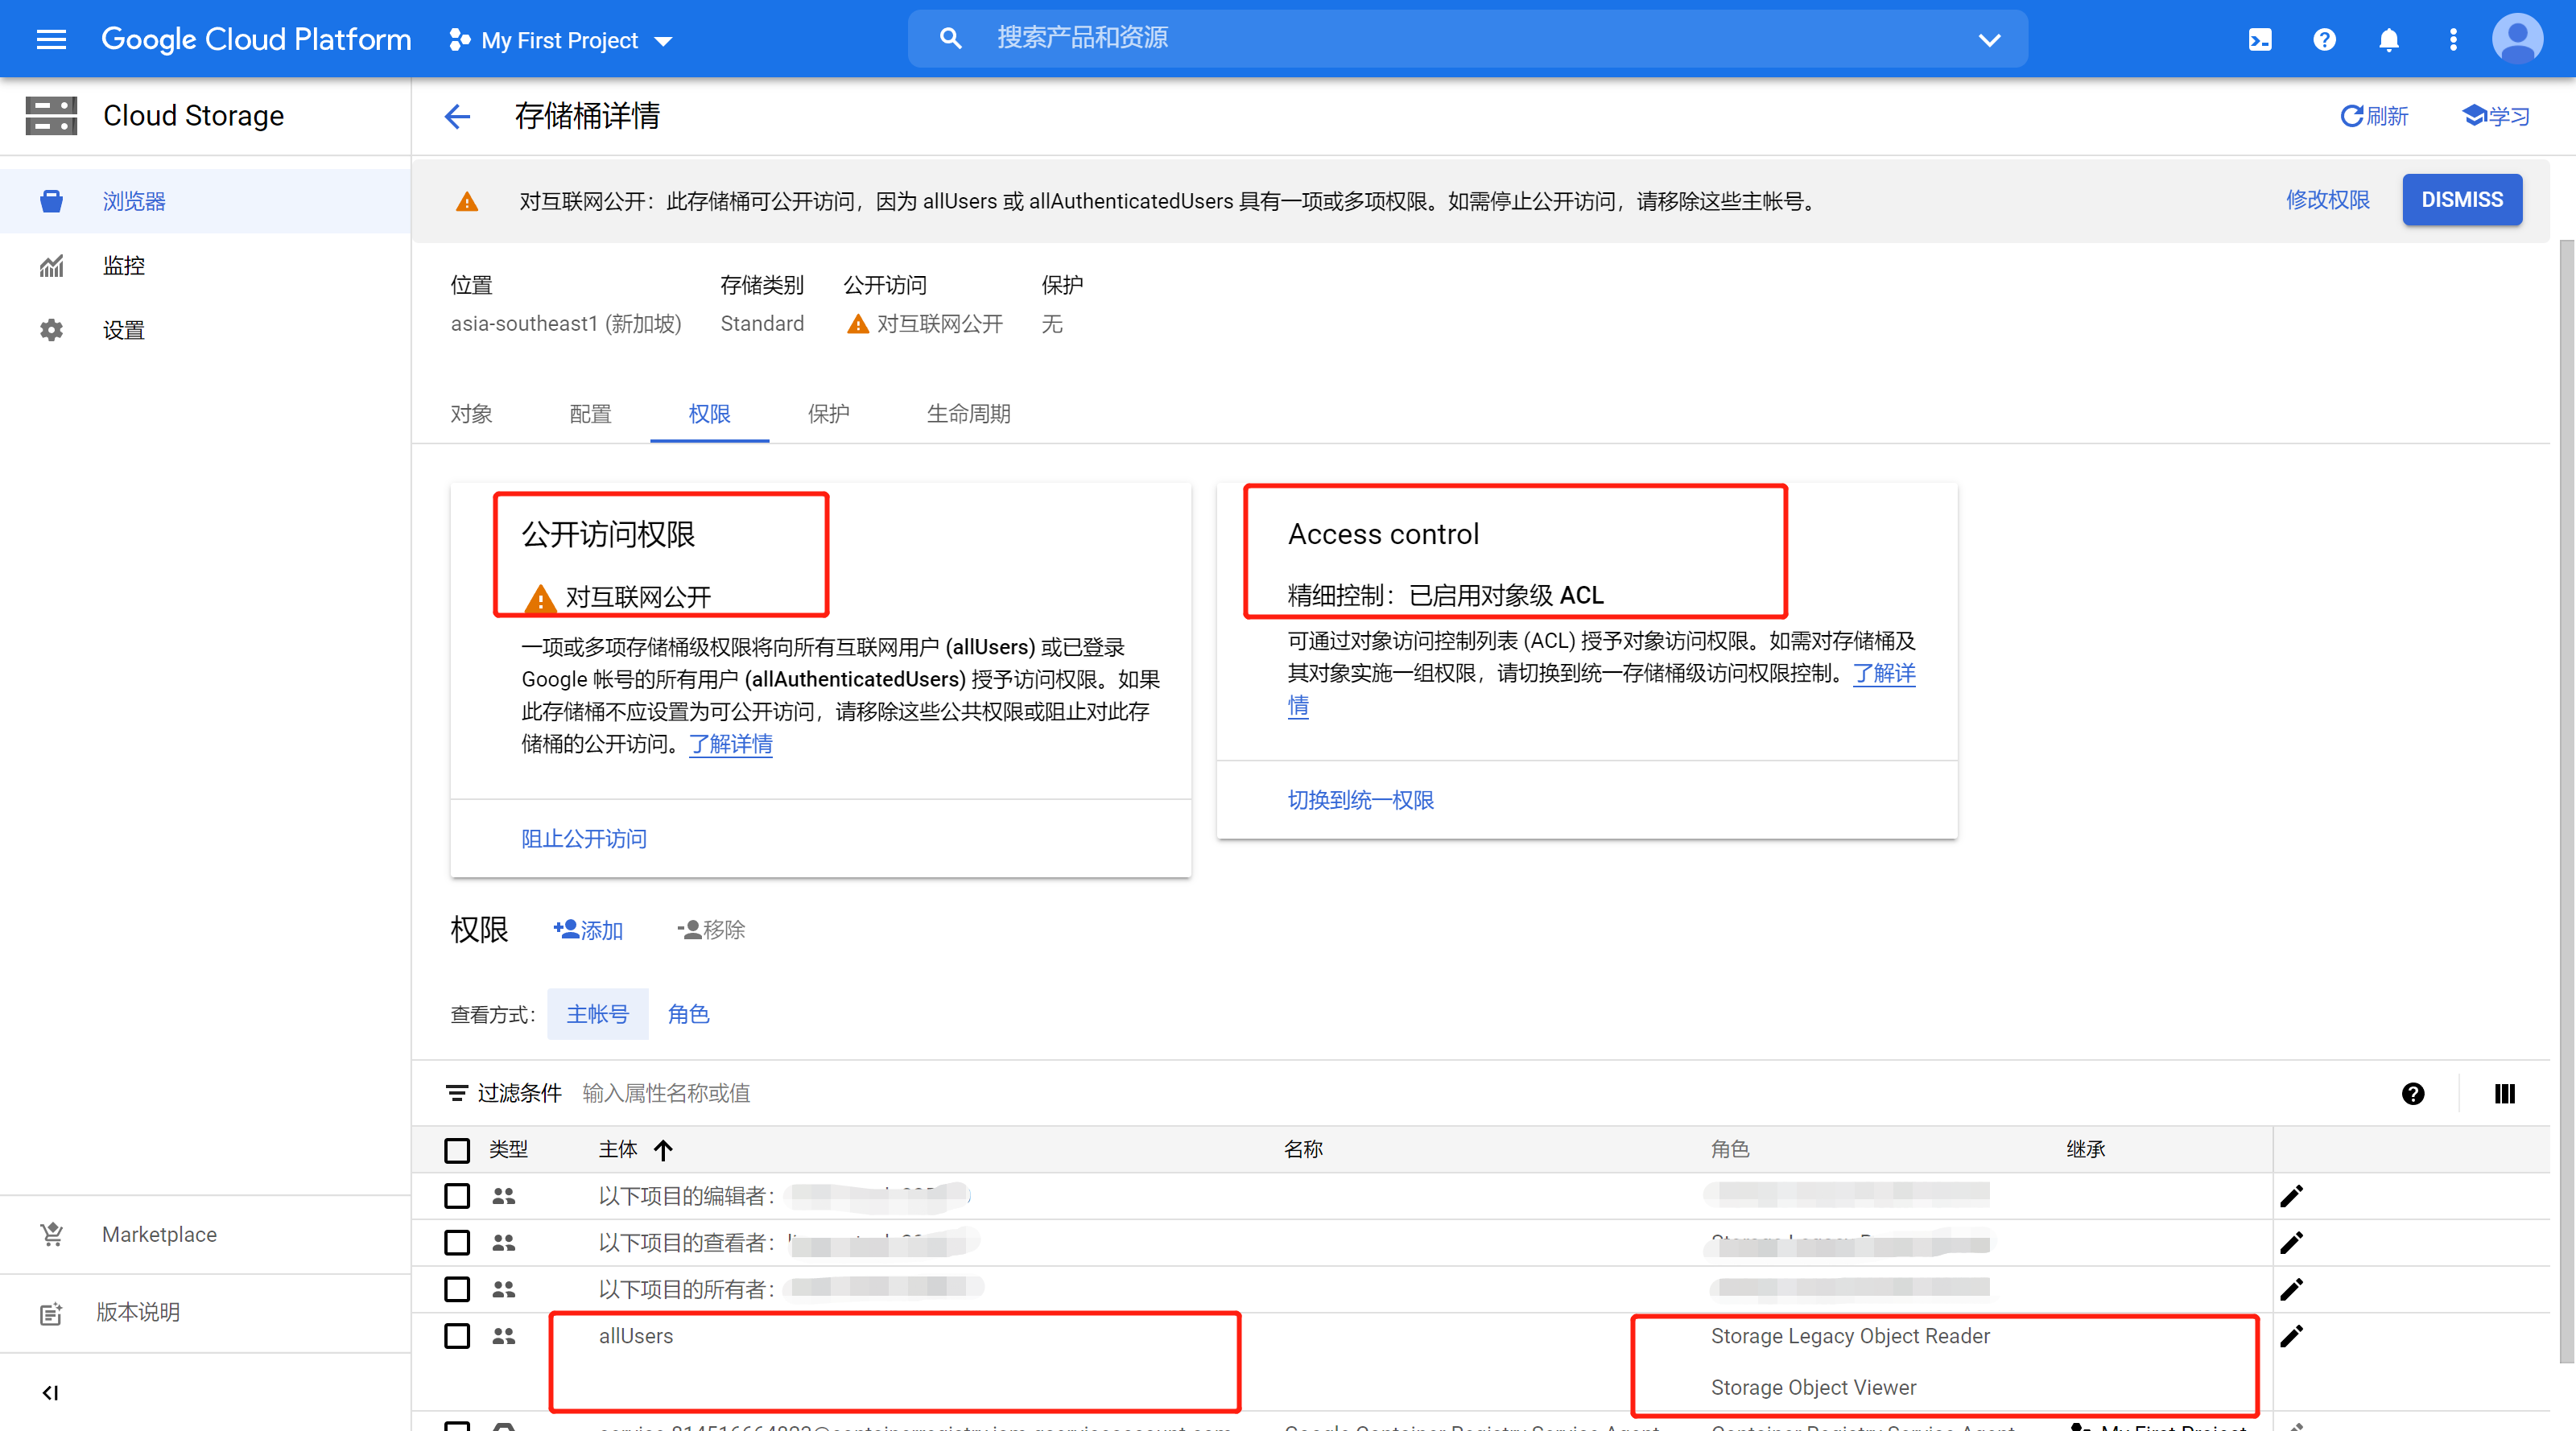Check the select-all checkbox in the table header
The width and height of the screenshot is (2576, 1431).
[x=457, y=1149]
